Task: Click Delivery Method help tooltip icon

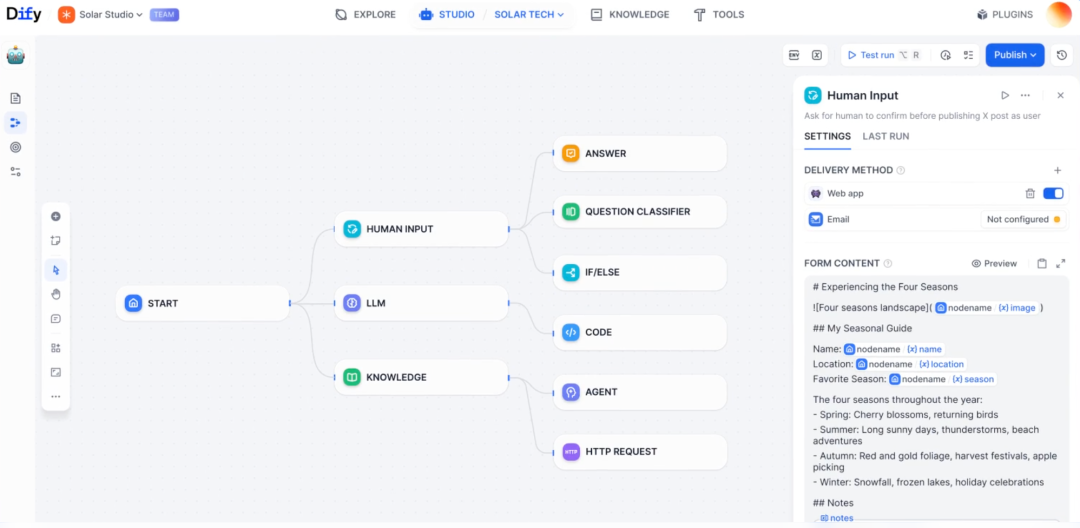Action: [x=901, y=170]
